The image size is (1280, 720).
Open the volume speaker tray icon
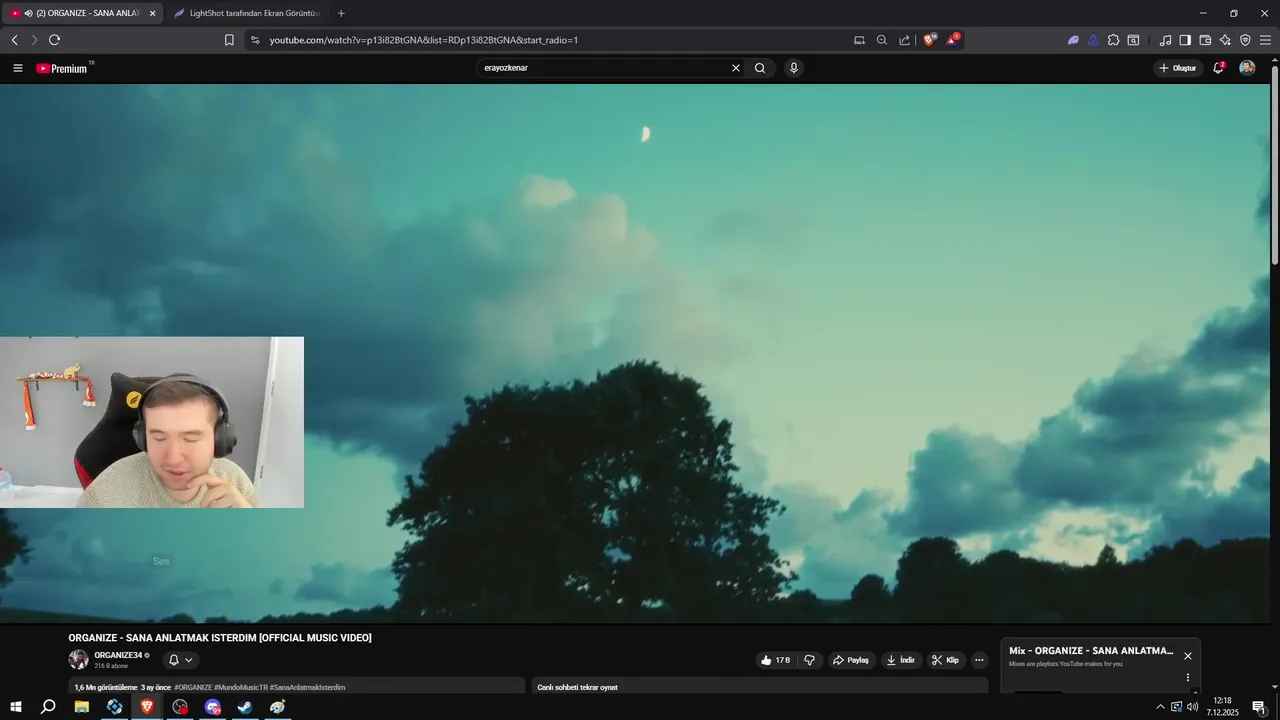[x=1192, y=707]
